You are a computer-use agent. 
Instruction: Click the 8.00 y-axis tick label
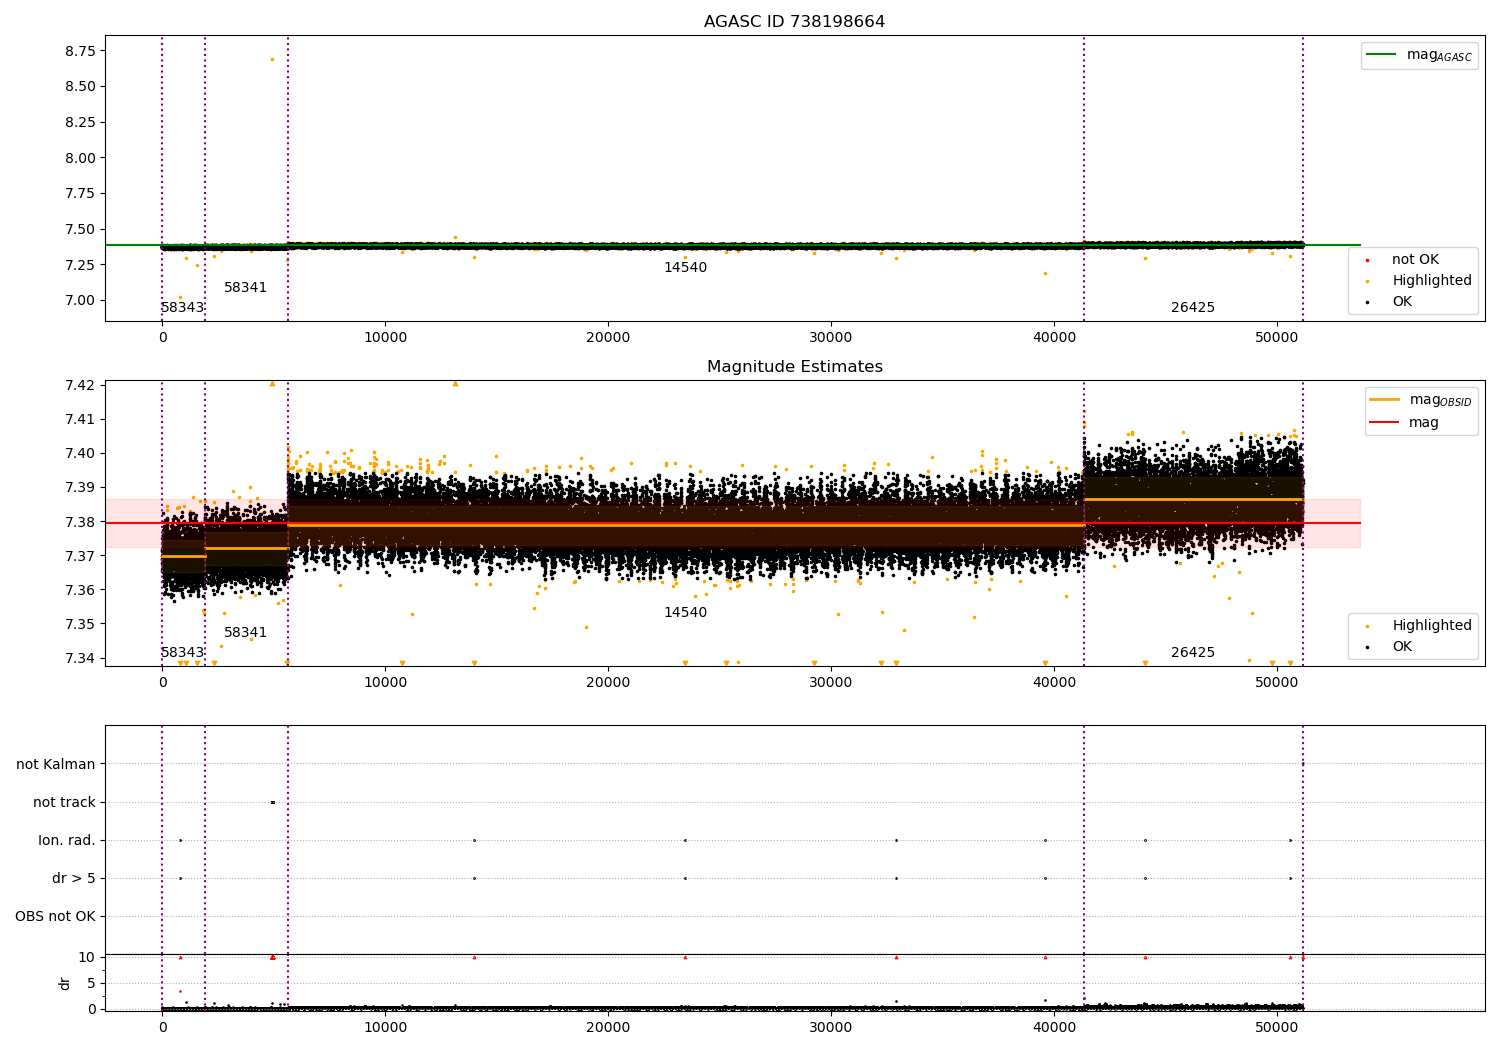click(80, 158)
